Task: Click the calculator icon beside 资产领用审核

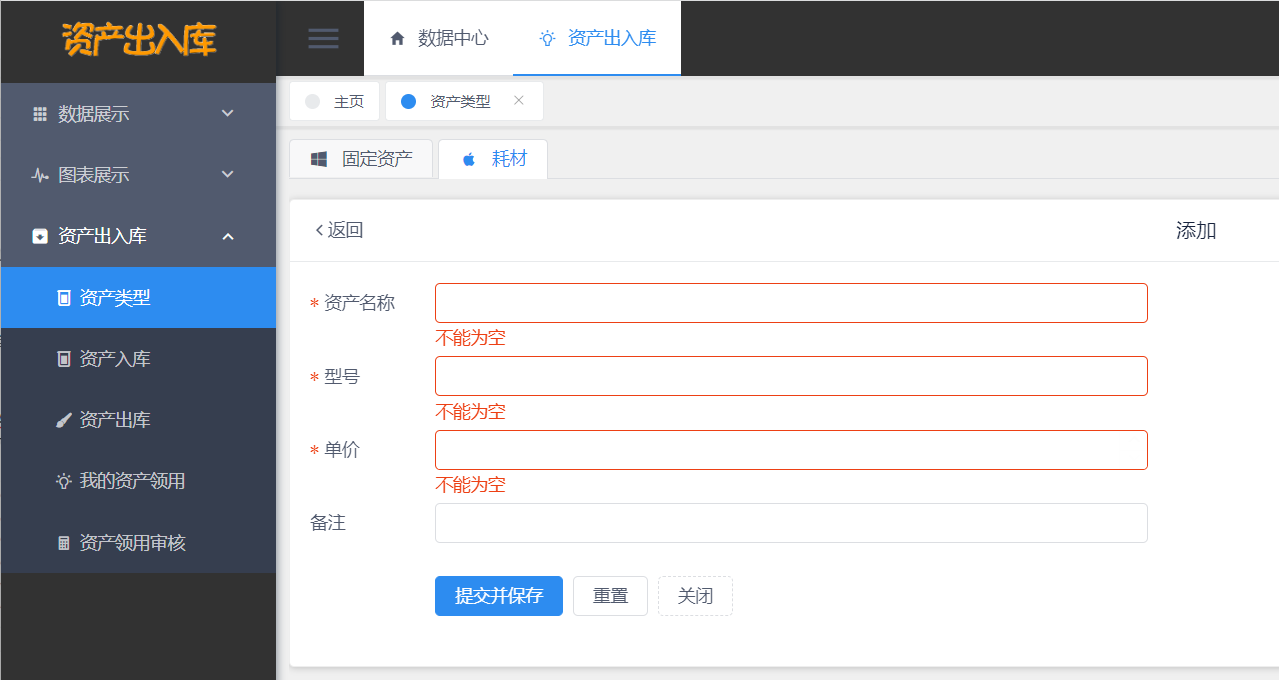Action: (63, 543)
